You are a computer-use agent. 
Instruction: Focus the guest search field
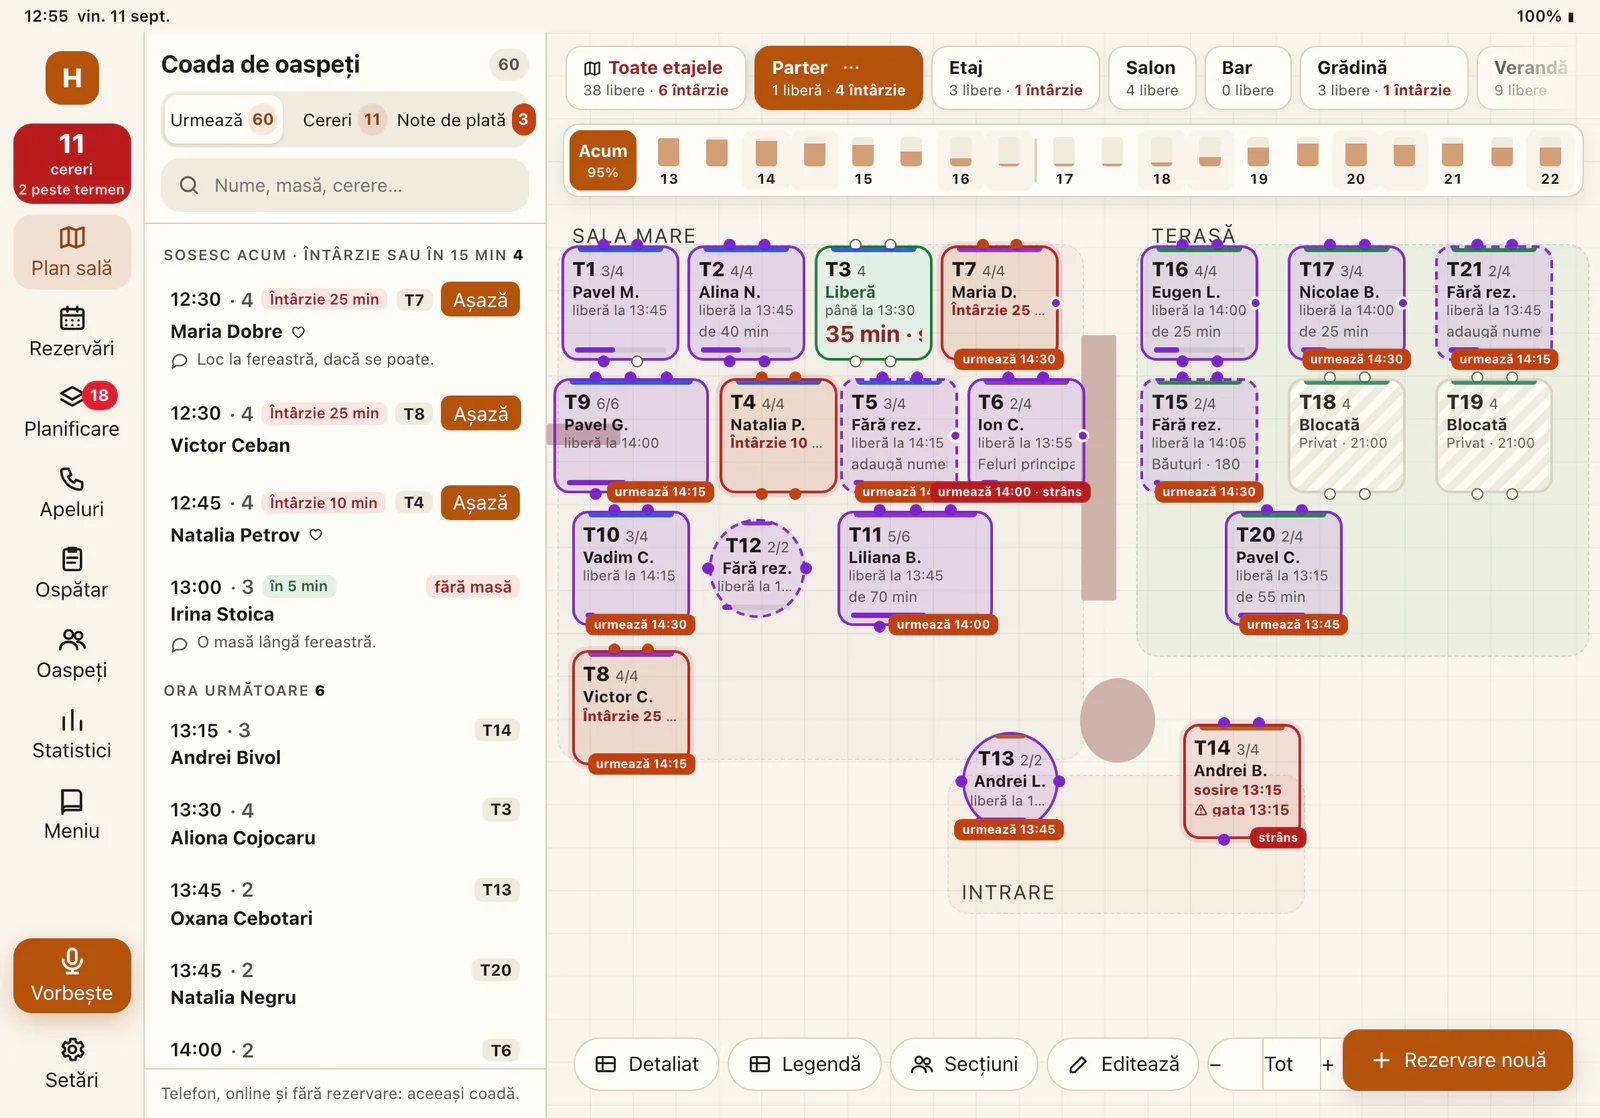tap(345, 185)
